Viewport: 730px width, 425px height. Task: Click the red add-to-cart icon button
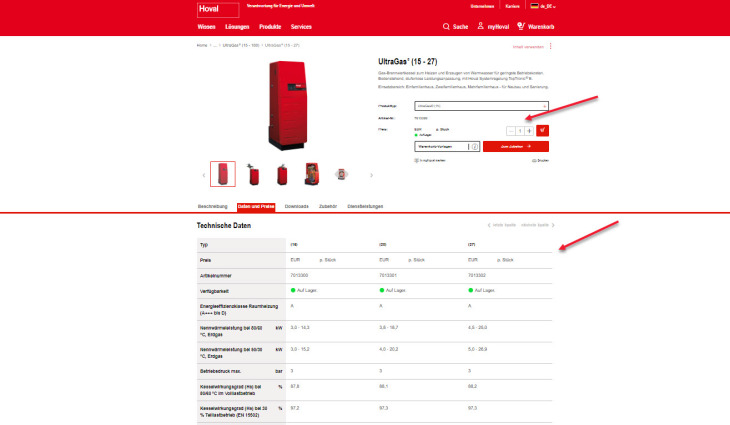tap(543, 131)
